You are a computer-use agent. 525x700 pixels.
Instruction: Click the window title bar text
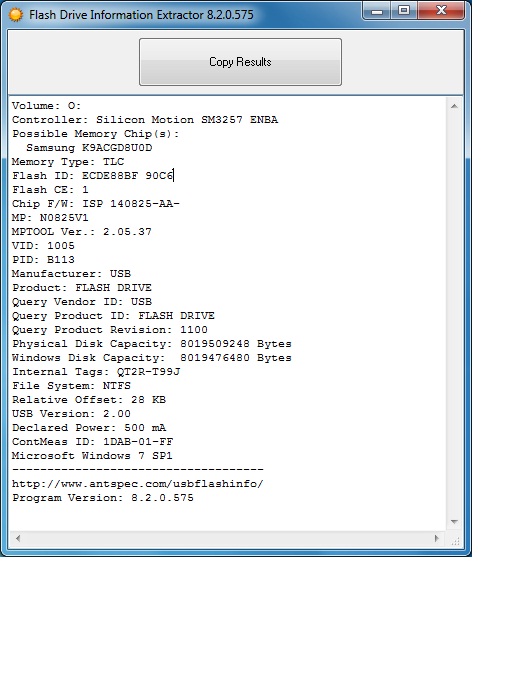(x=141, y=15)
